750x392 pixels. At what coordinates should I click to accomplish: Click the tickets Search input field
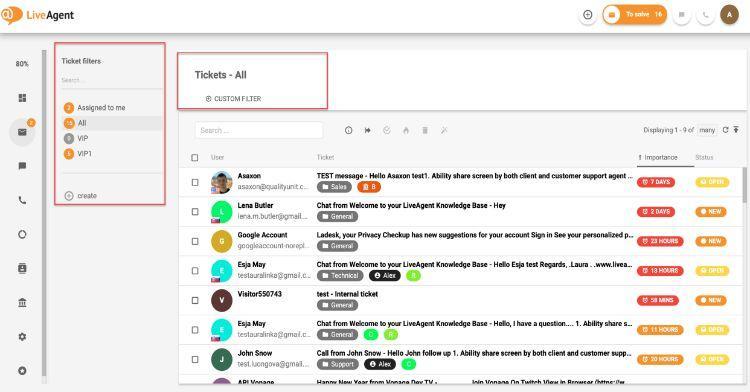coord(259,130)
